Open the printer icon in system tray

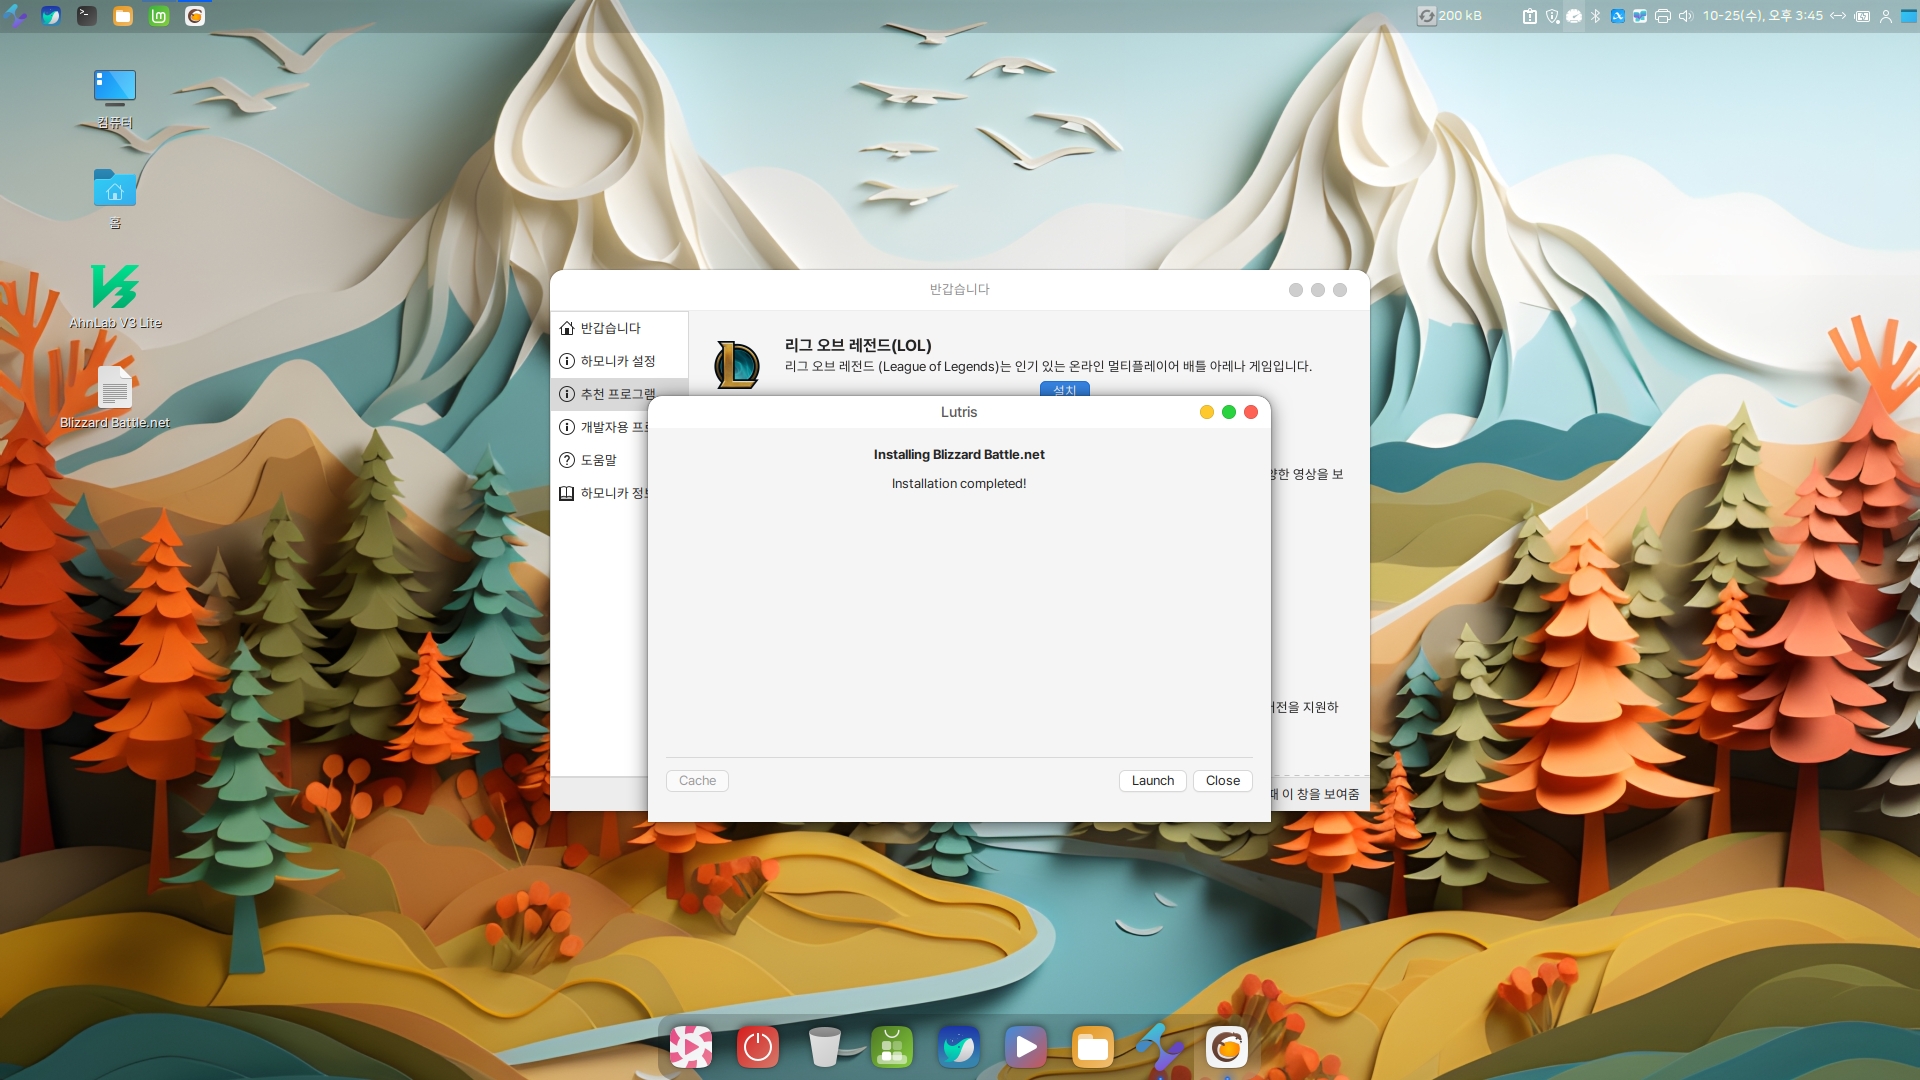[1662, 16]
